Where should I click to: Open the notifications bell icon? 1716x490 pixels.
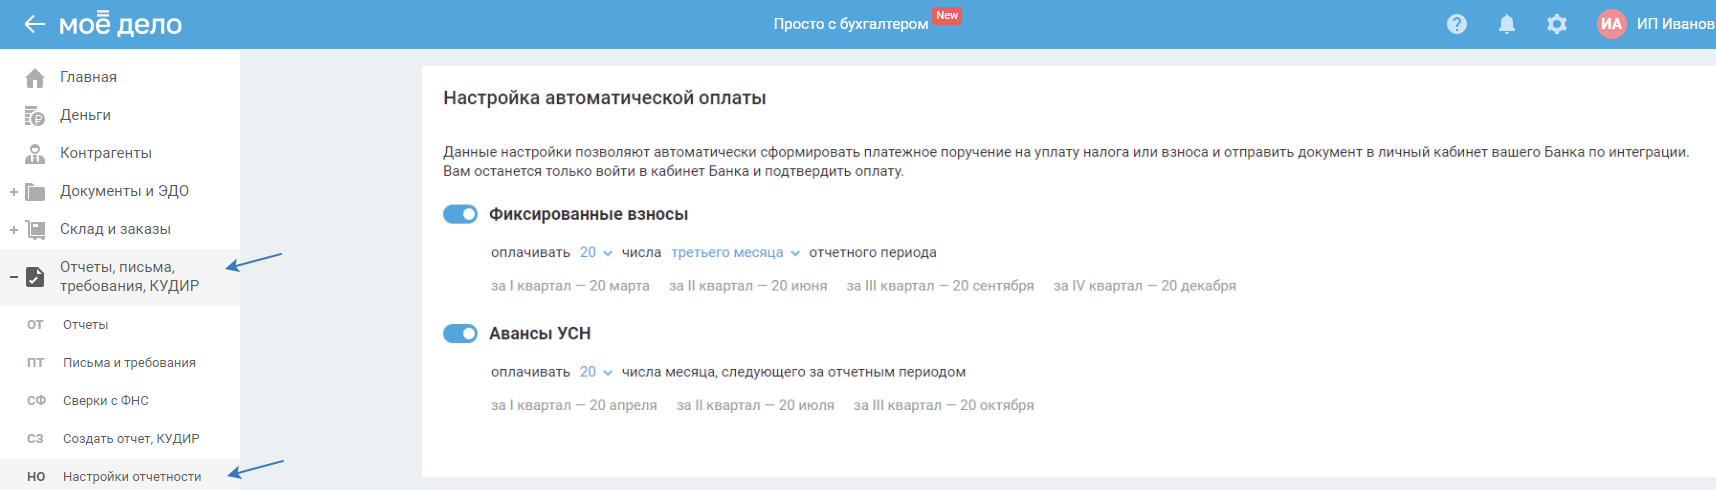pos(1507,24)
